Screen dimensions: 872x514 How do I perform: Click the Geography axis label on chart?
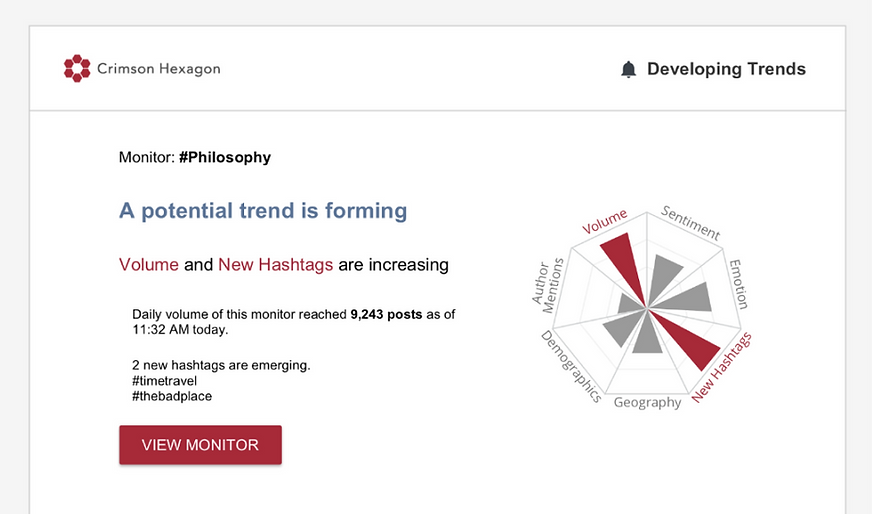point(647,402)
